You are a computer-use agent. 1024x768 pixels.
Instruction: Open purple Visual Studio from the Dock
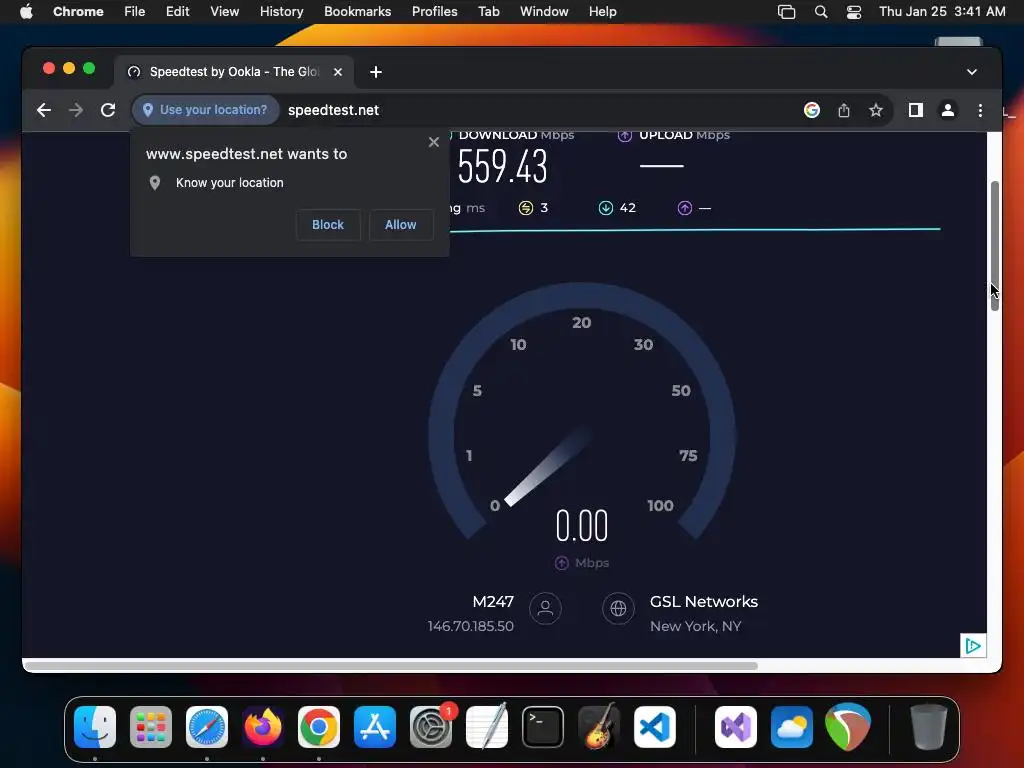pyautogui.click(x=736, y=727)
